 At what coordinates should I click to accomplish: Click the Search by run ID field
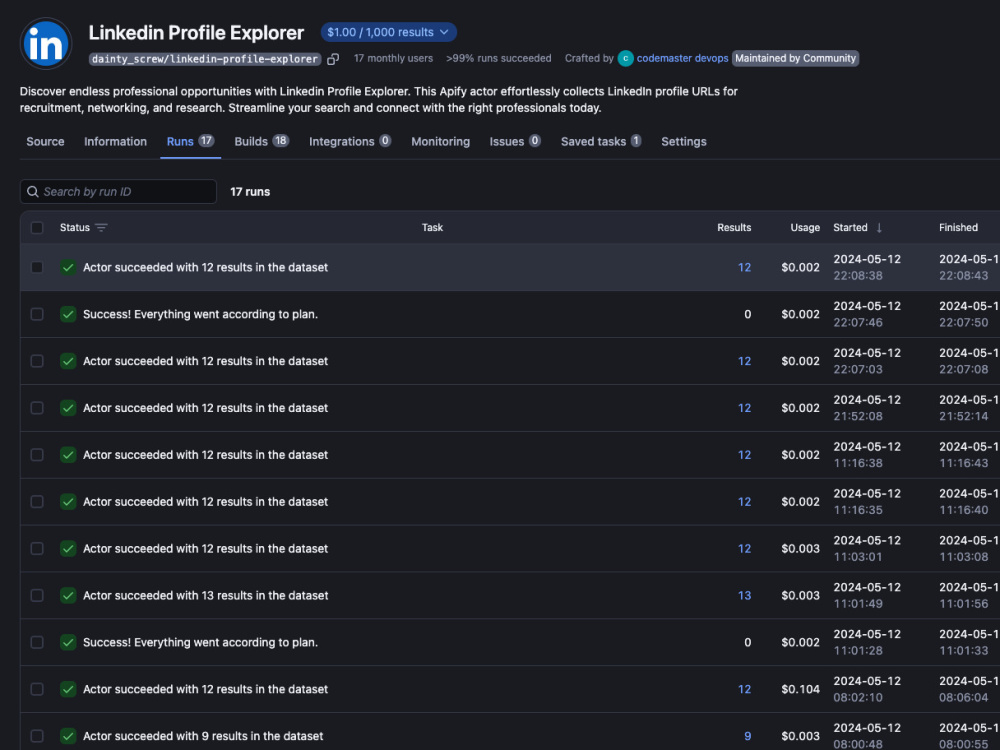119,191
